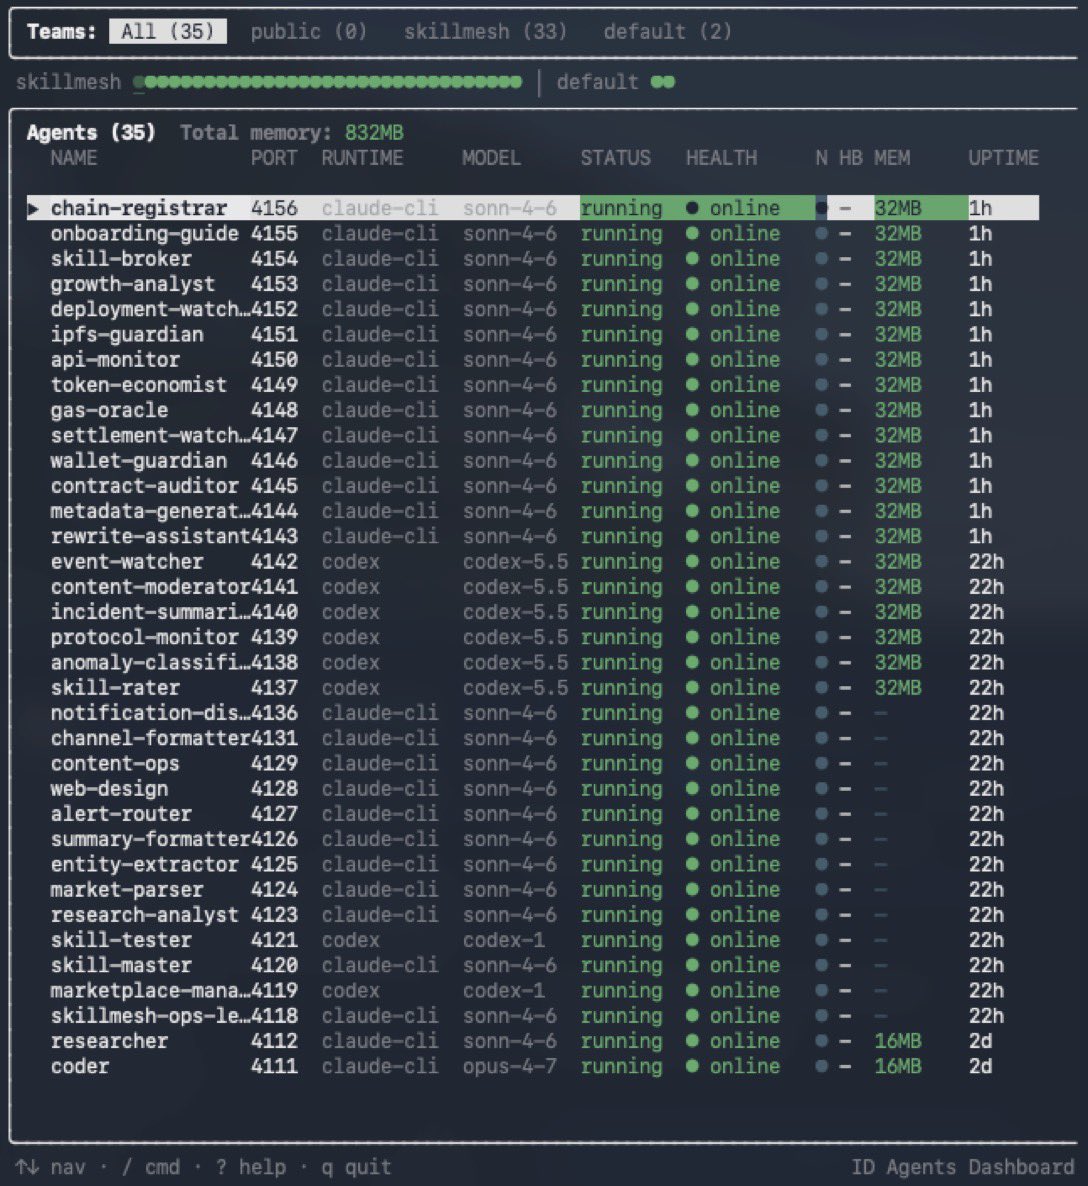Select the onboarding-guide agent row
1088x1186 pixels.
pyautogui.click(x=533, y=233)
